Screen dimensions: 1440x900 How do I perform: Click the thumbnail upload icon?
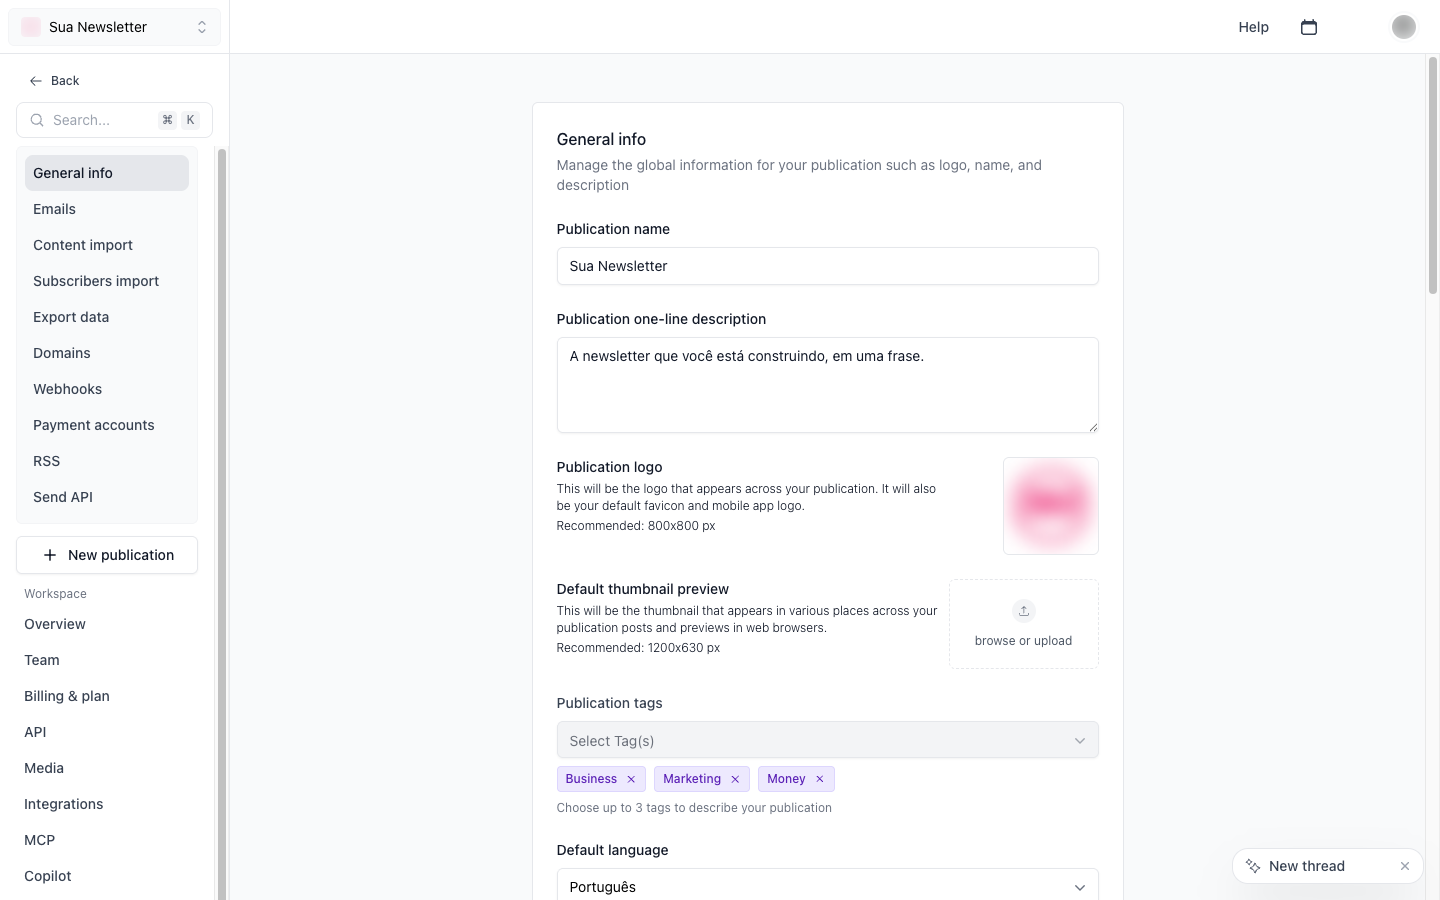[1024, 611]
